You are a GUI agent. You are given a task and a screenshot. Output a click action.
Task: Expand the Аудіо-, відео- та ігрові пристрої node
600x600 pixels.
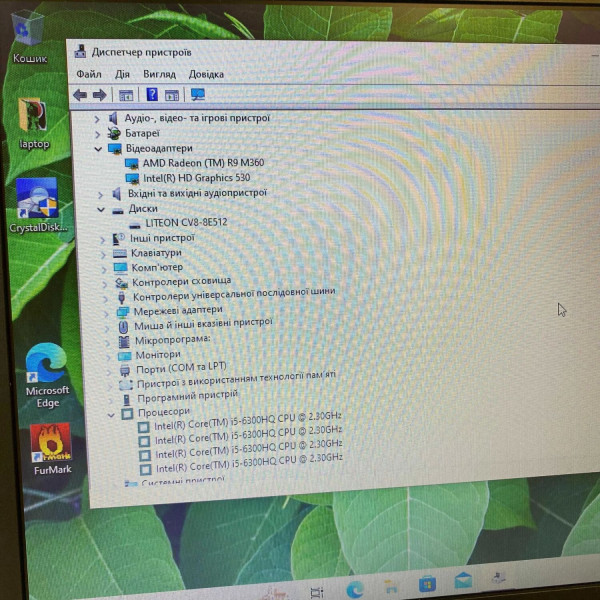tap(97, 119)
